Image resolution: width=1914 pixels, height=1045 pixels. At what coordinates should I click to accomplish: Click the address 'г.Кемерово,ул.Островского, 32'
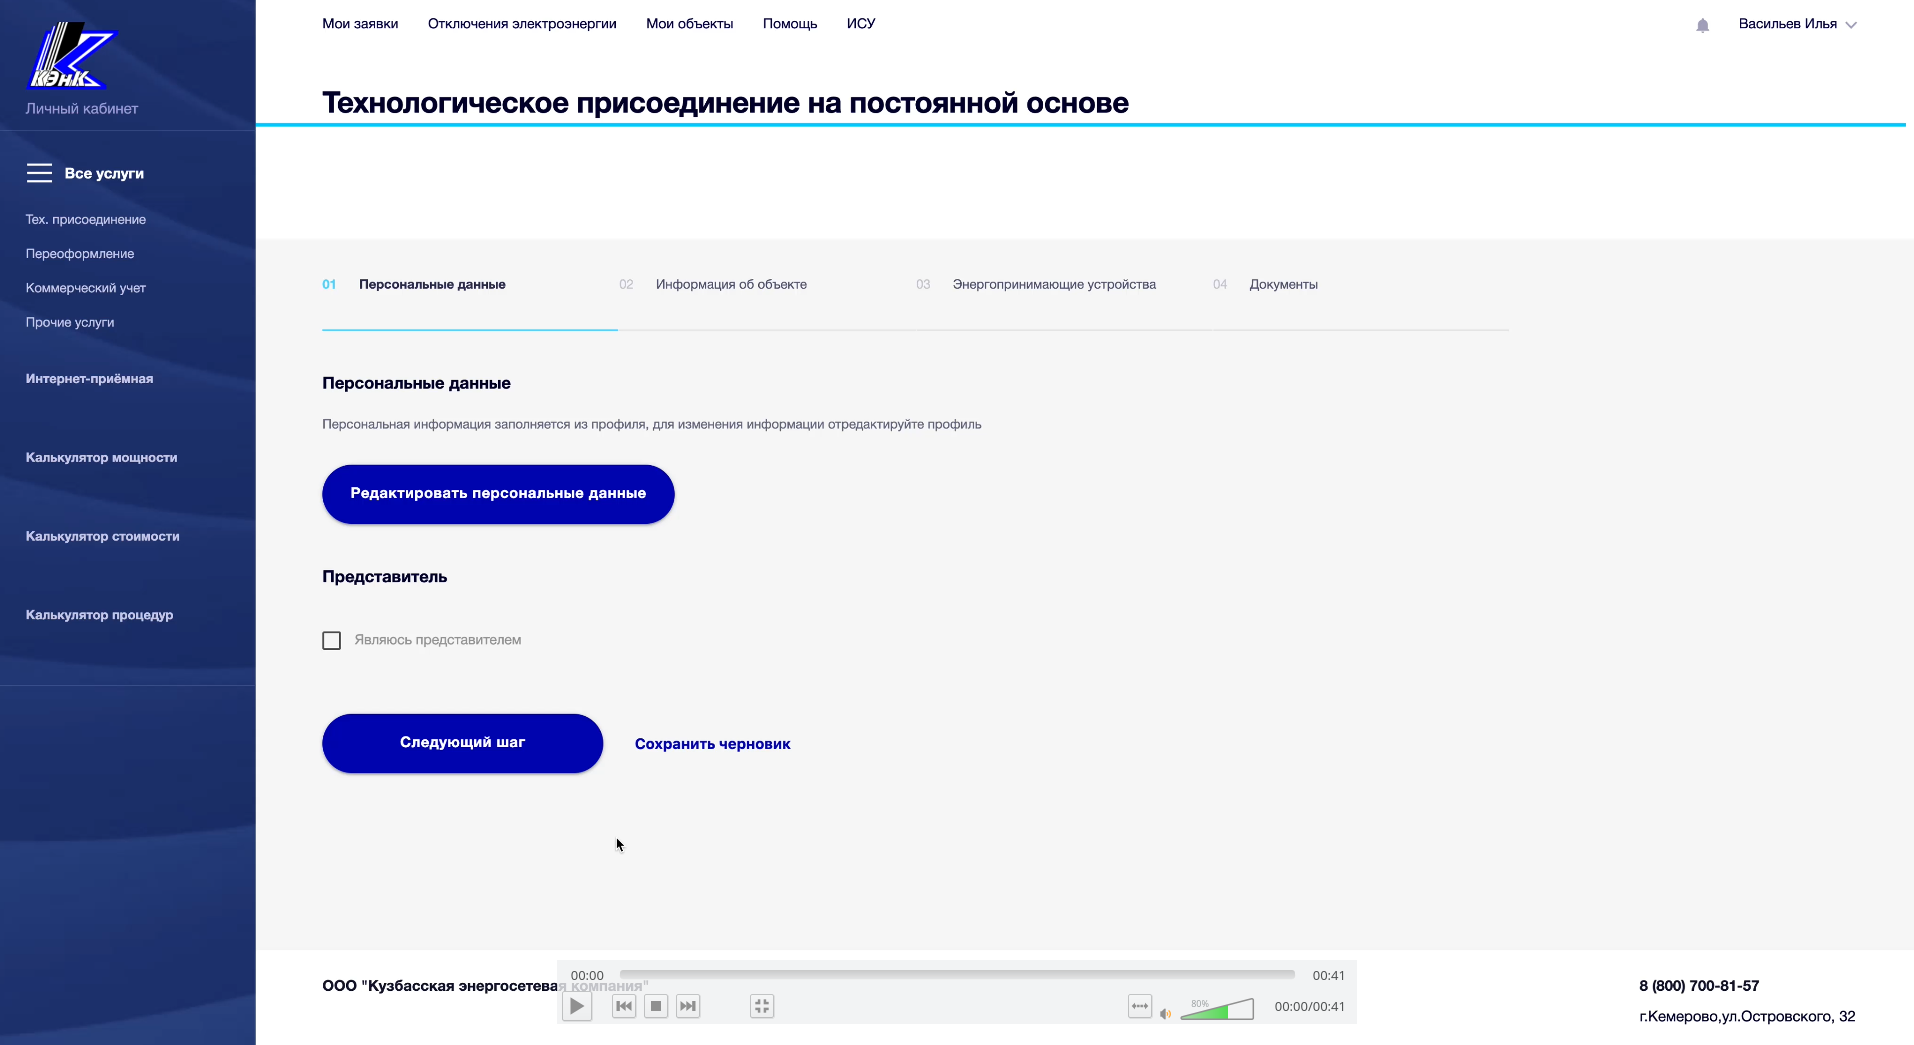pyautogui.click(x=1747, y=1017)
